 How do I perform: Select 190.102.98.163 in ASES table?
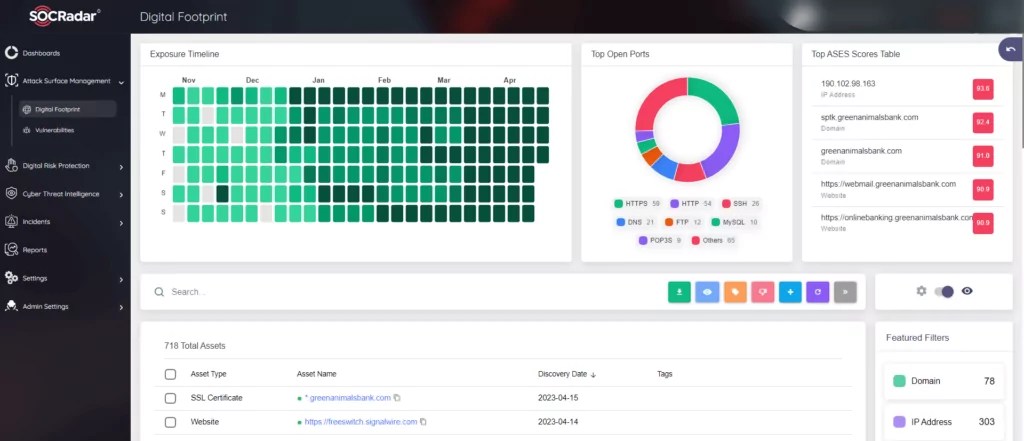pos(848,84)
